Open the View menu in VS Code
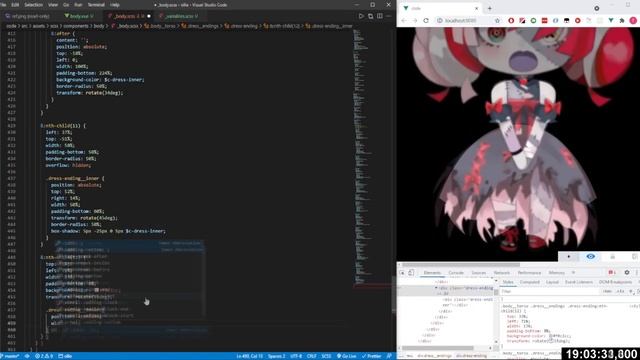This screenshot has width=640, height=360. 53,5
